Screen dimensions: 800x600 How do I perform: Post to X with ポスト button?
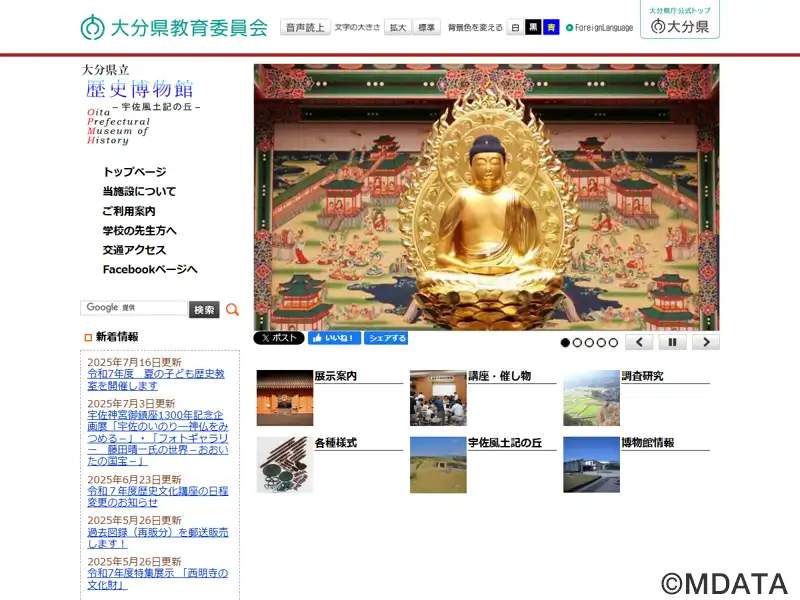click(x=279, y=338)
